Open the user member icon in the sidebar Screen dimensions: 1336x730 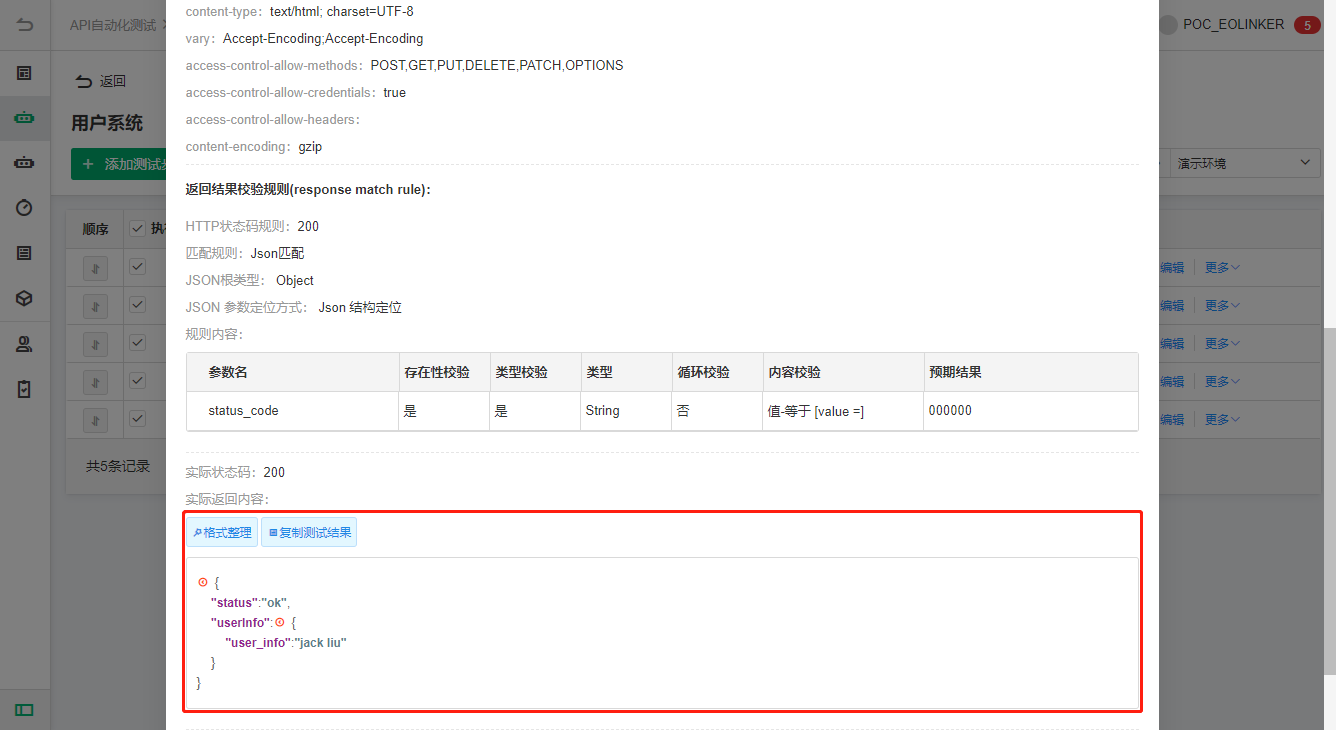click(25, 344)
